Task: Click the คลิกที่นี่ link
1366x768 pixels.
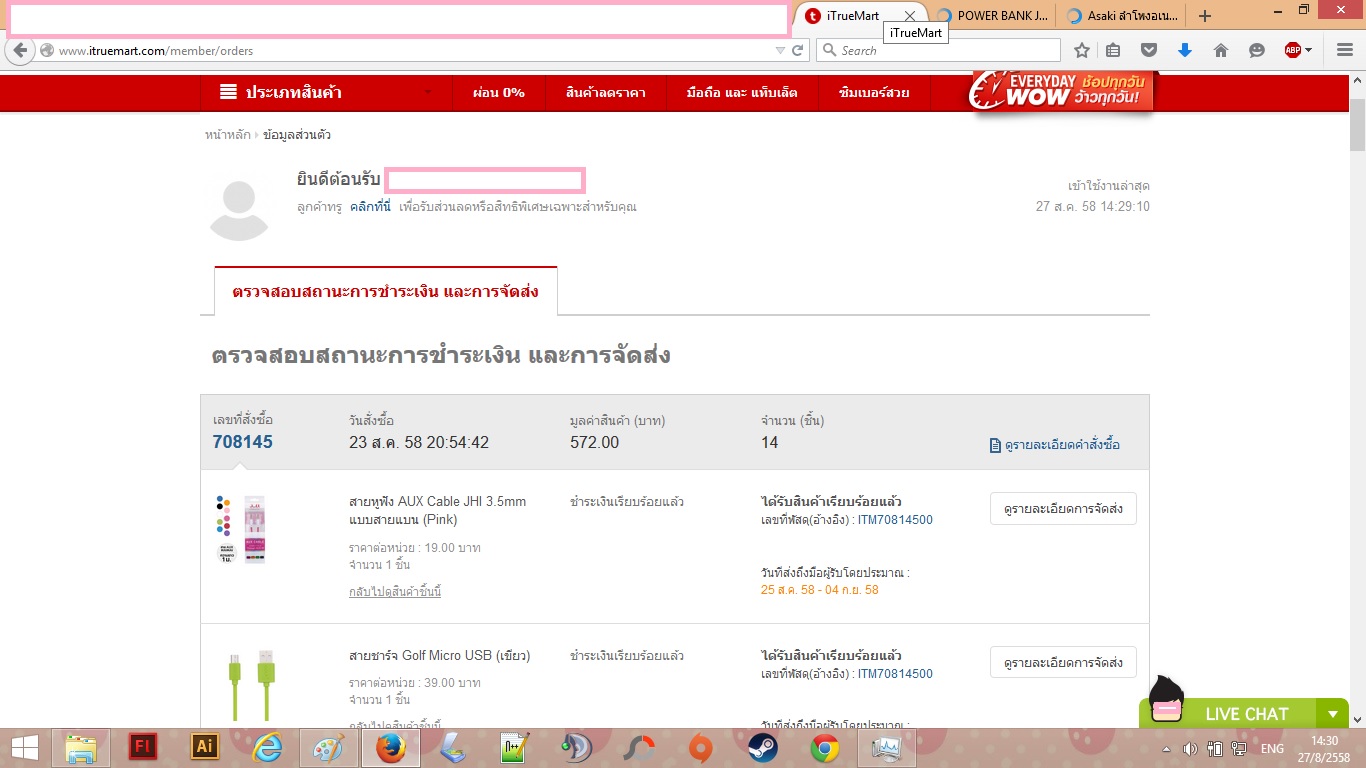Action: tap(370, 207)
